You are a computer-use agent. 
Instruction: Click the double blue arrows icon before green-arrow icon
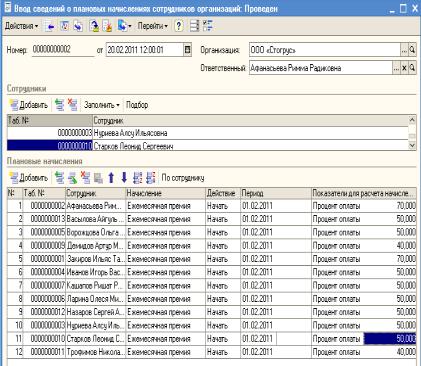[x=78, y=26]
